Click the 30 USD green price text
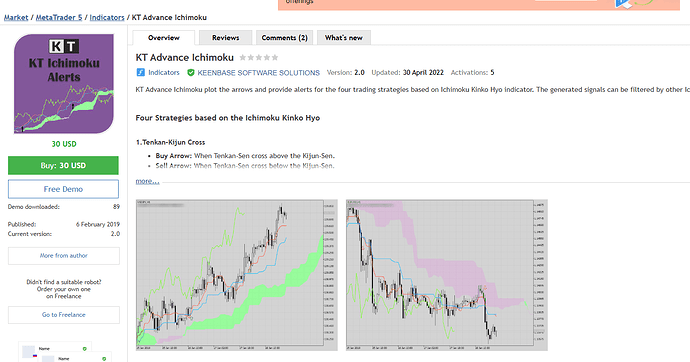The image size is (690, 362). 64,144
